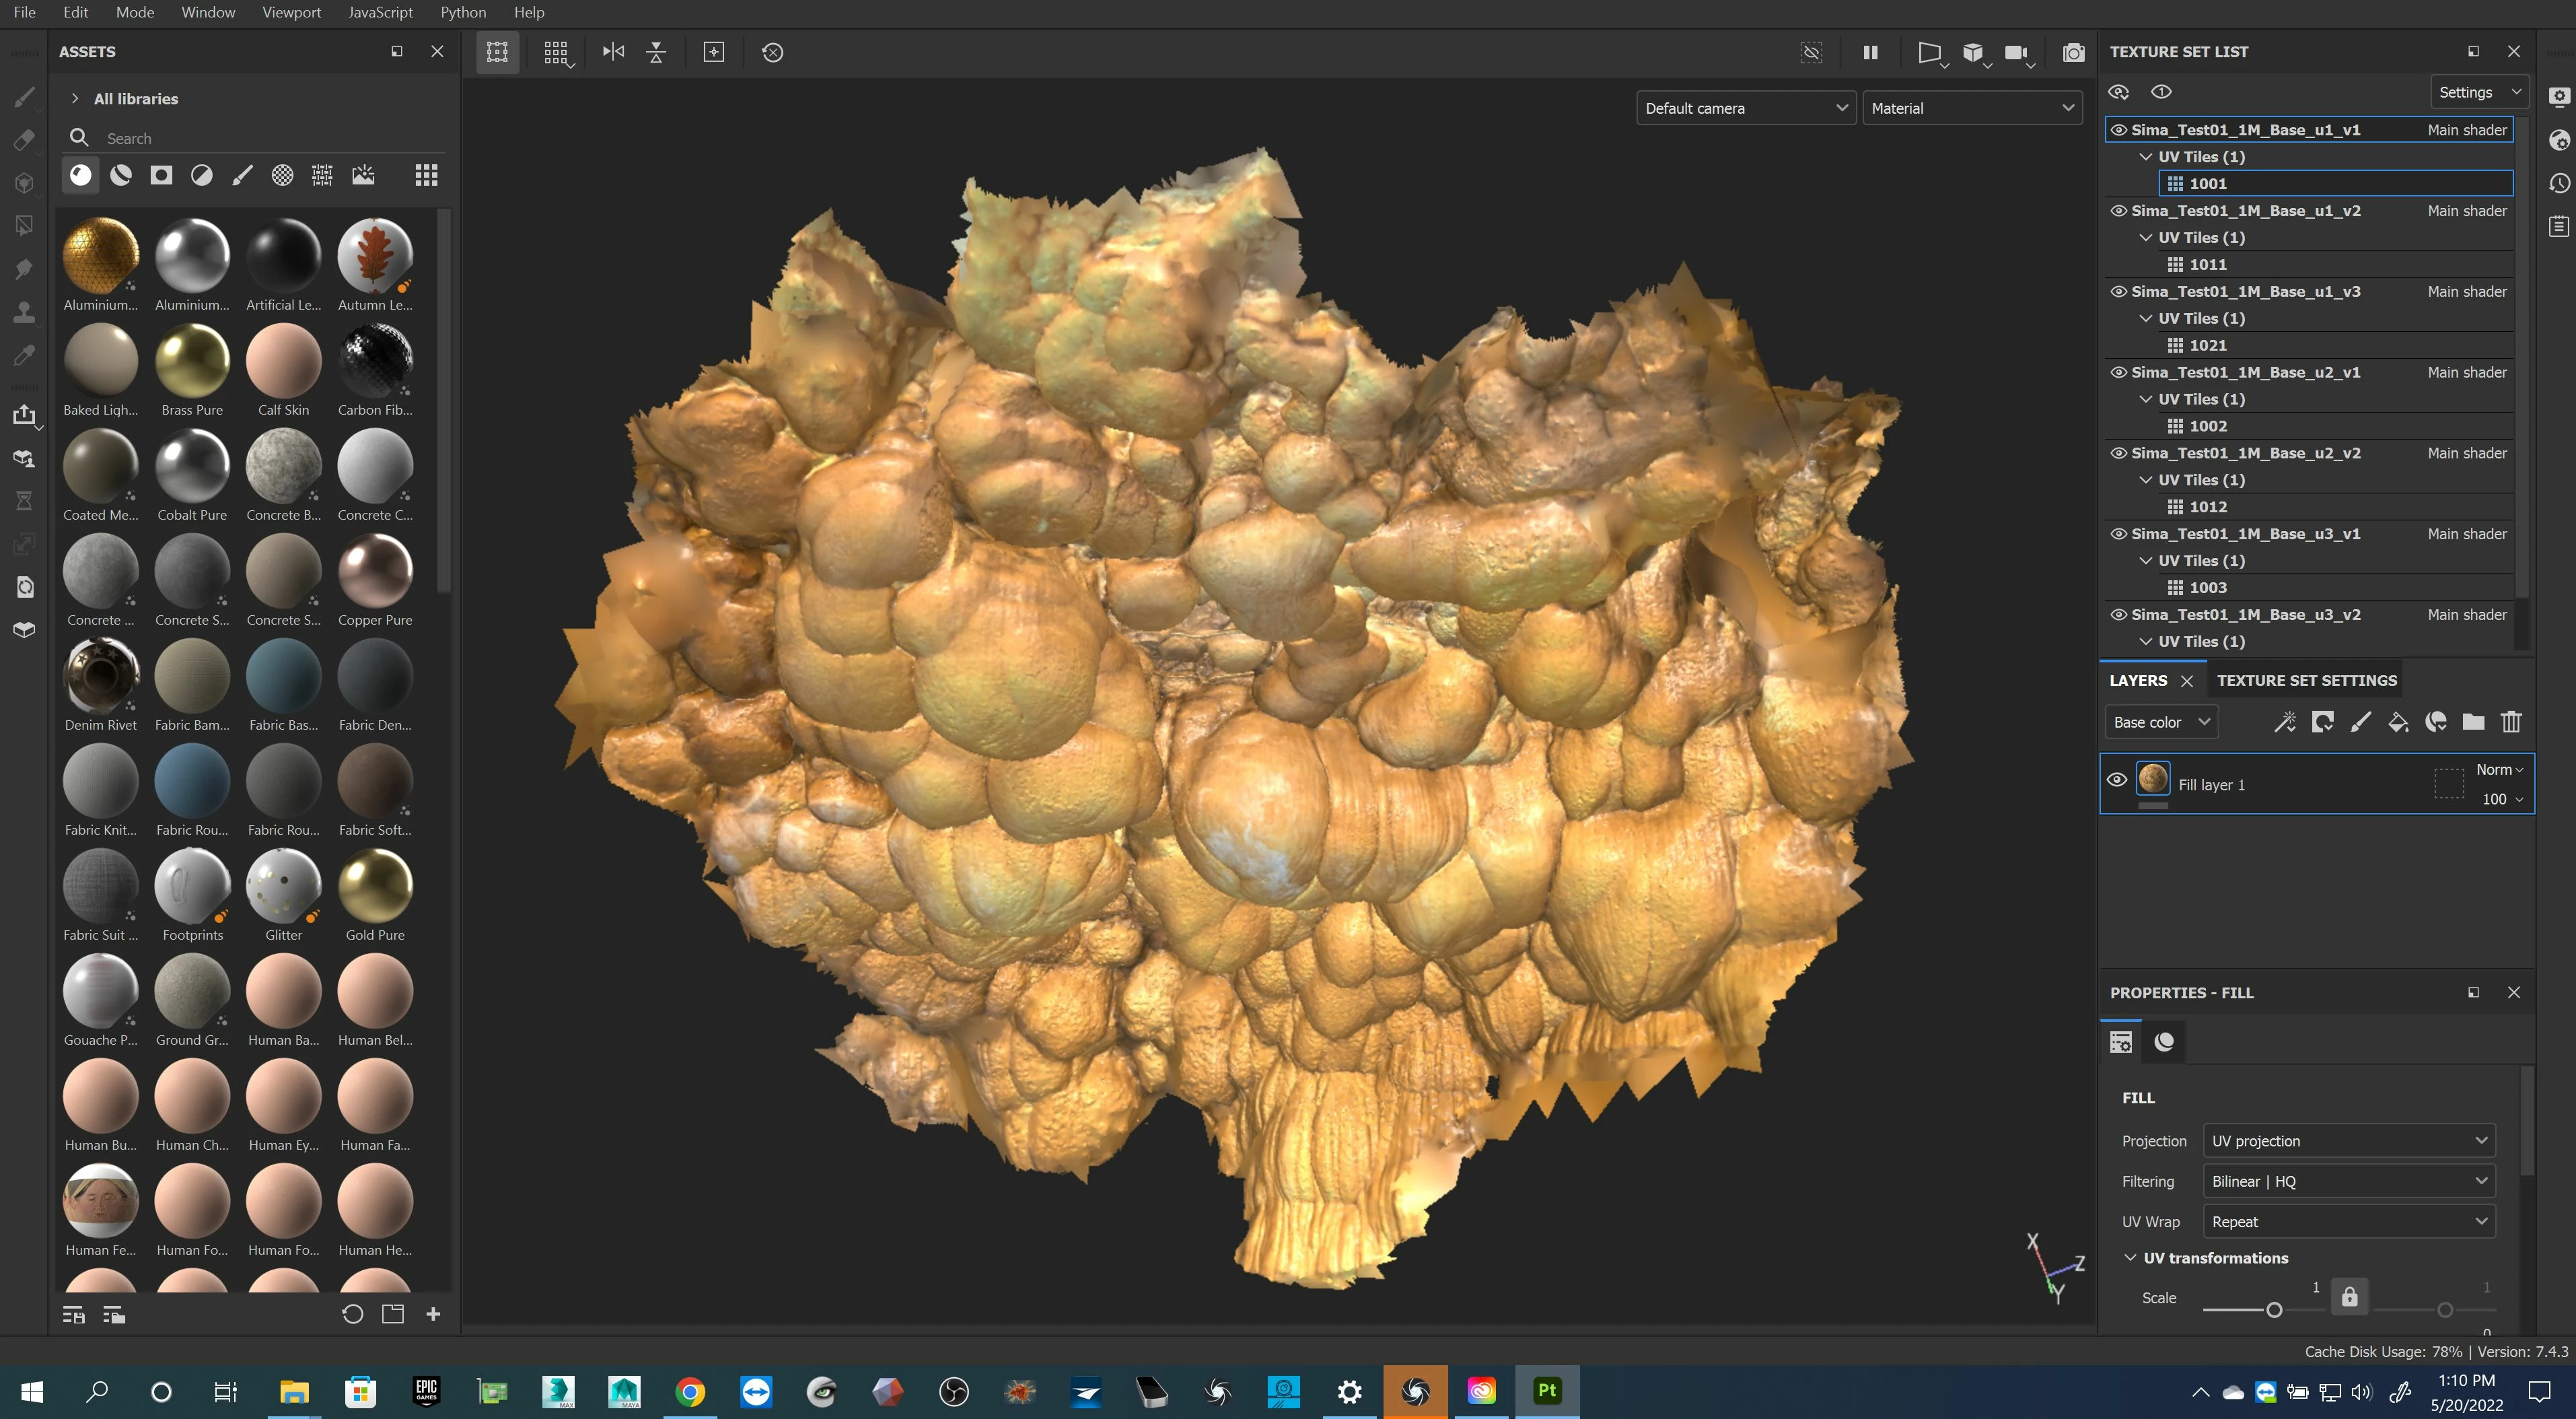Filter assets by brushes icon
This screenshot has width=2576, height=1419.
(242, 176)
